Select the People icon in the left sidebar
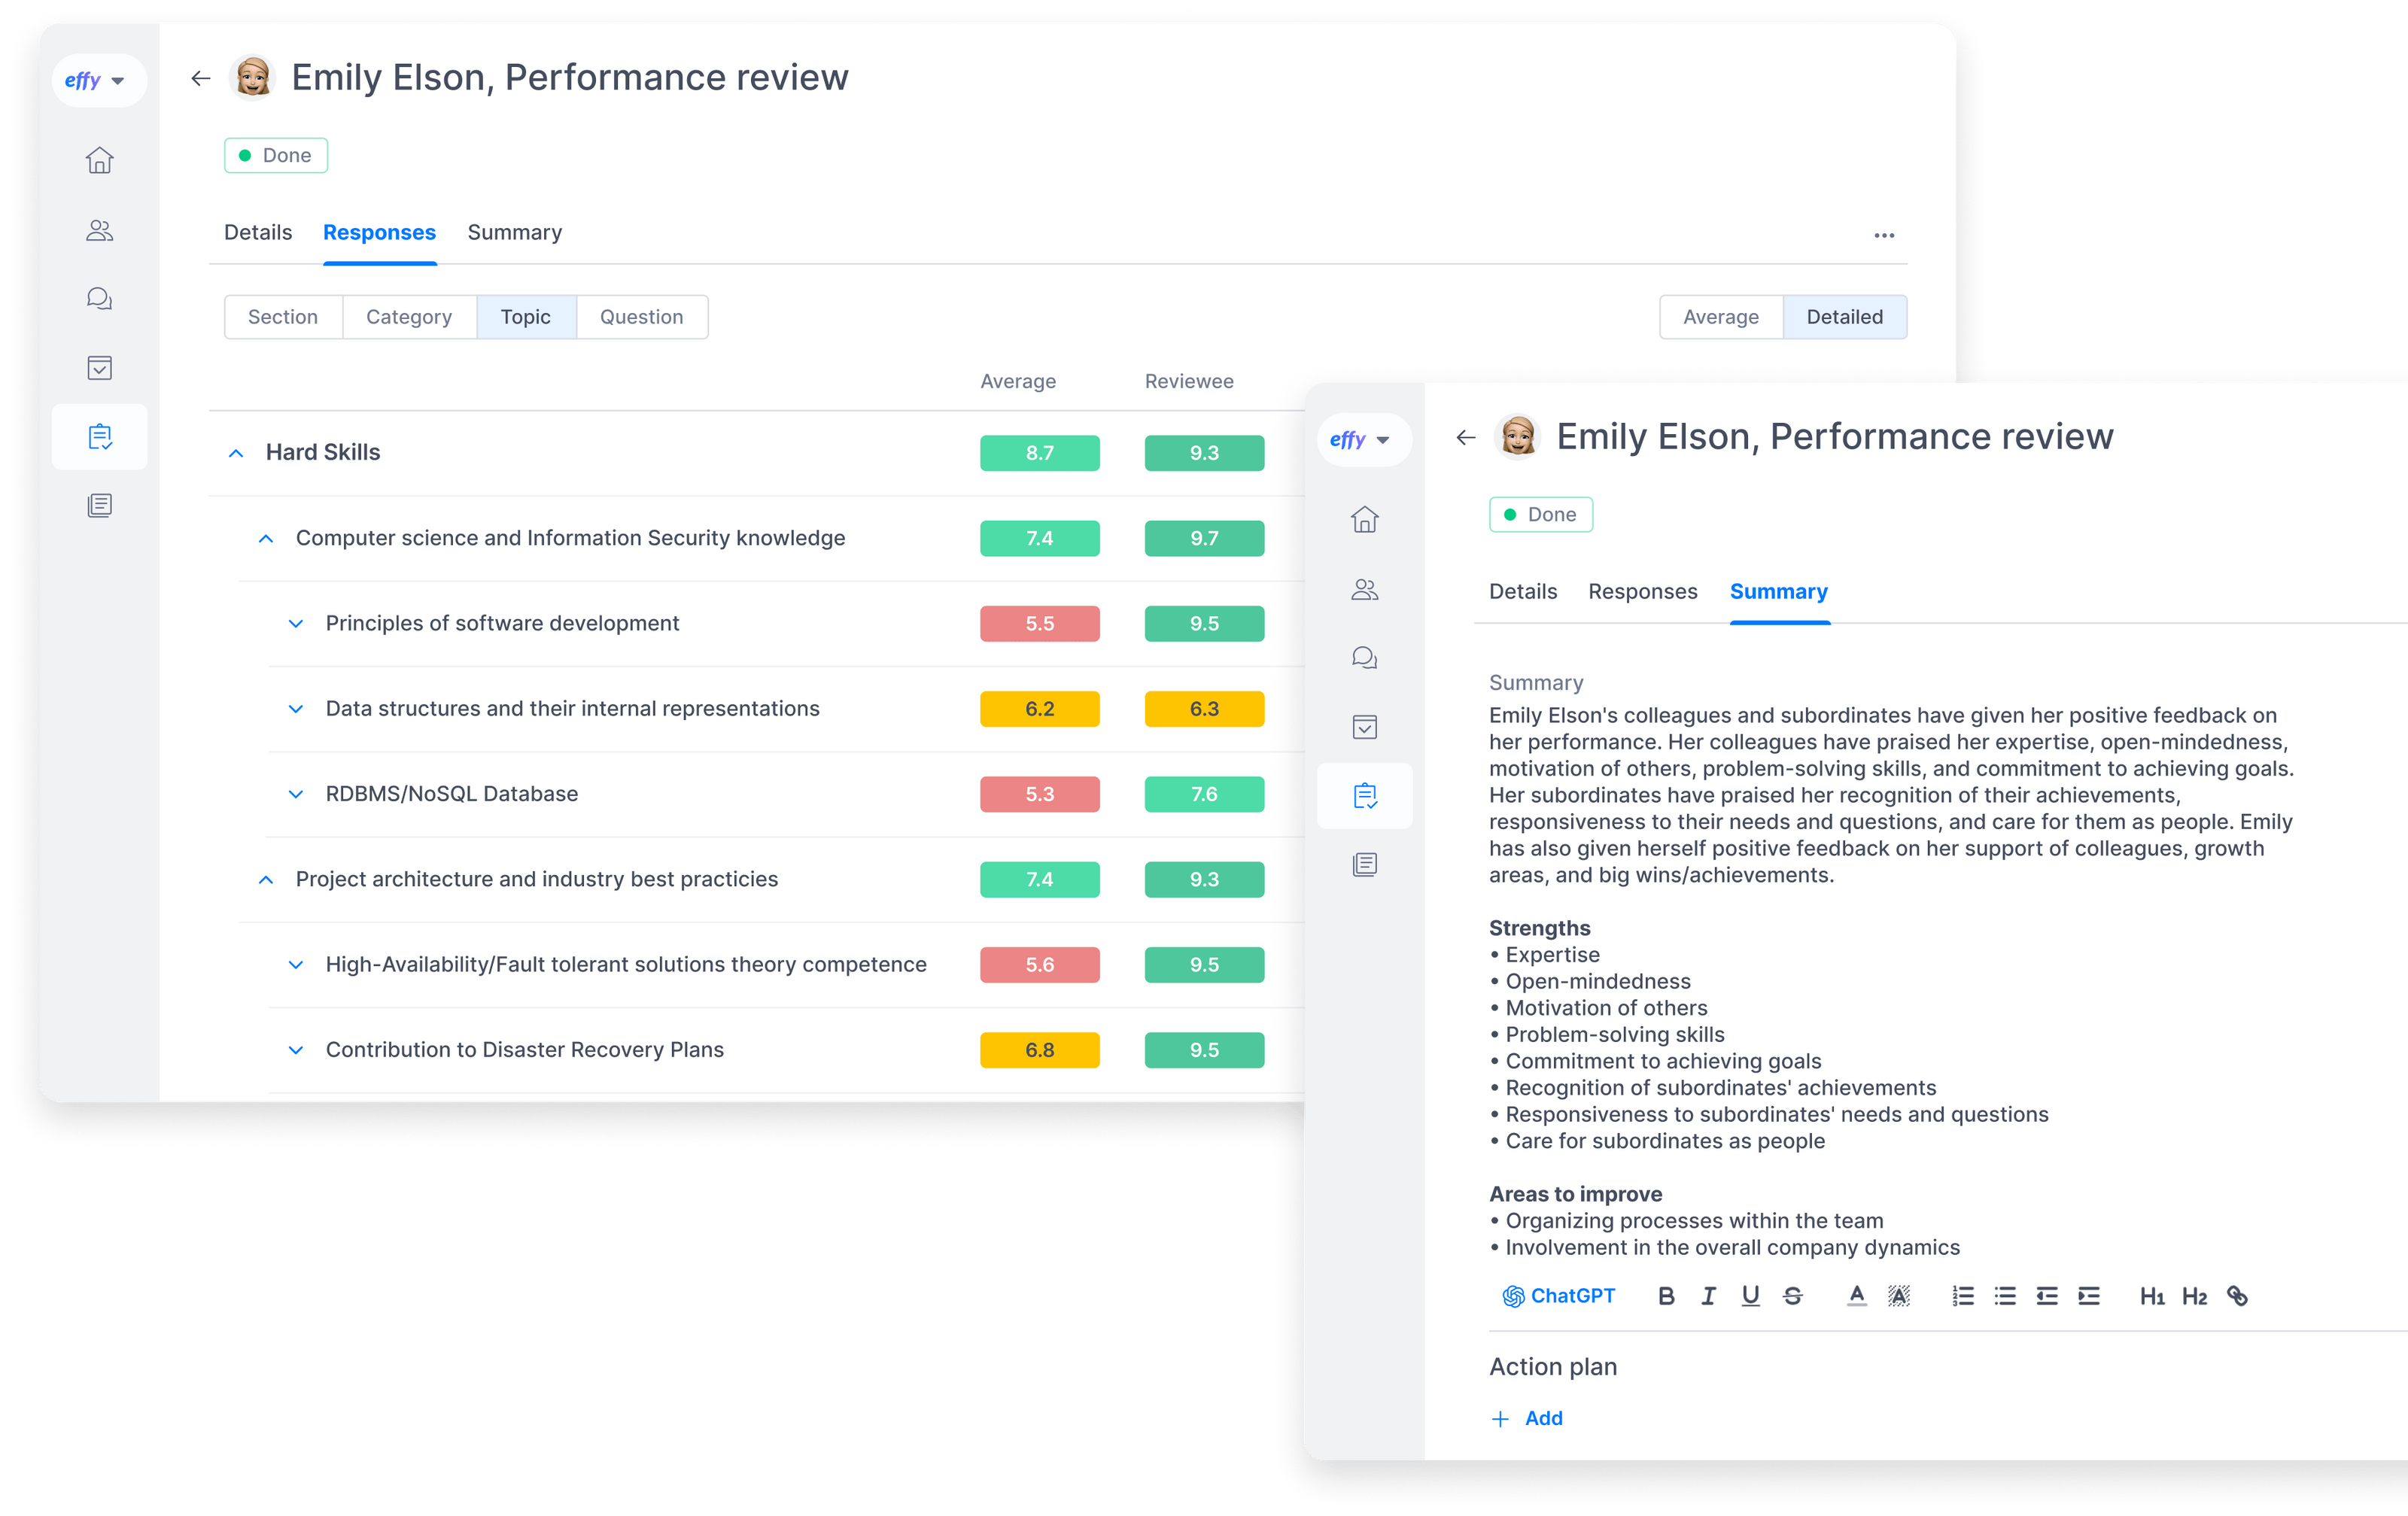This screenshot has height=1516, width=2408. pos(100,230)
